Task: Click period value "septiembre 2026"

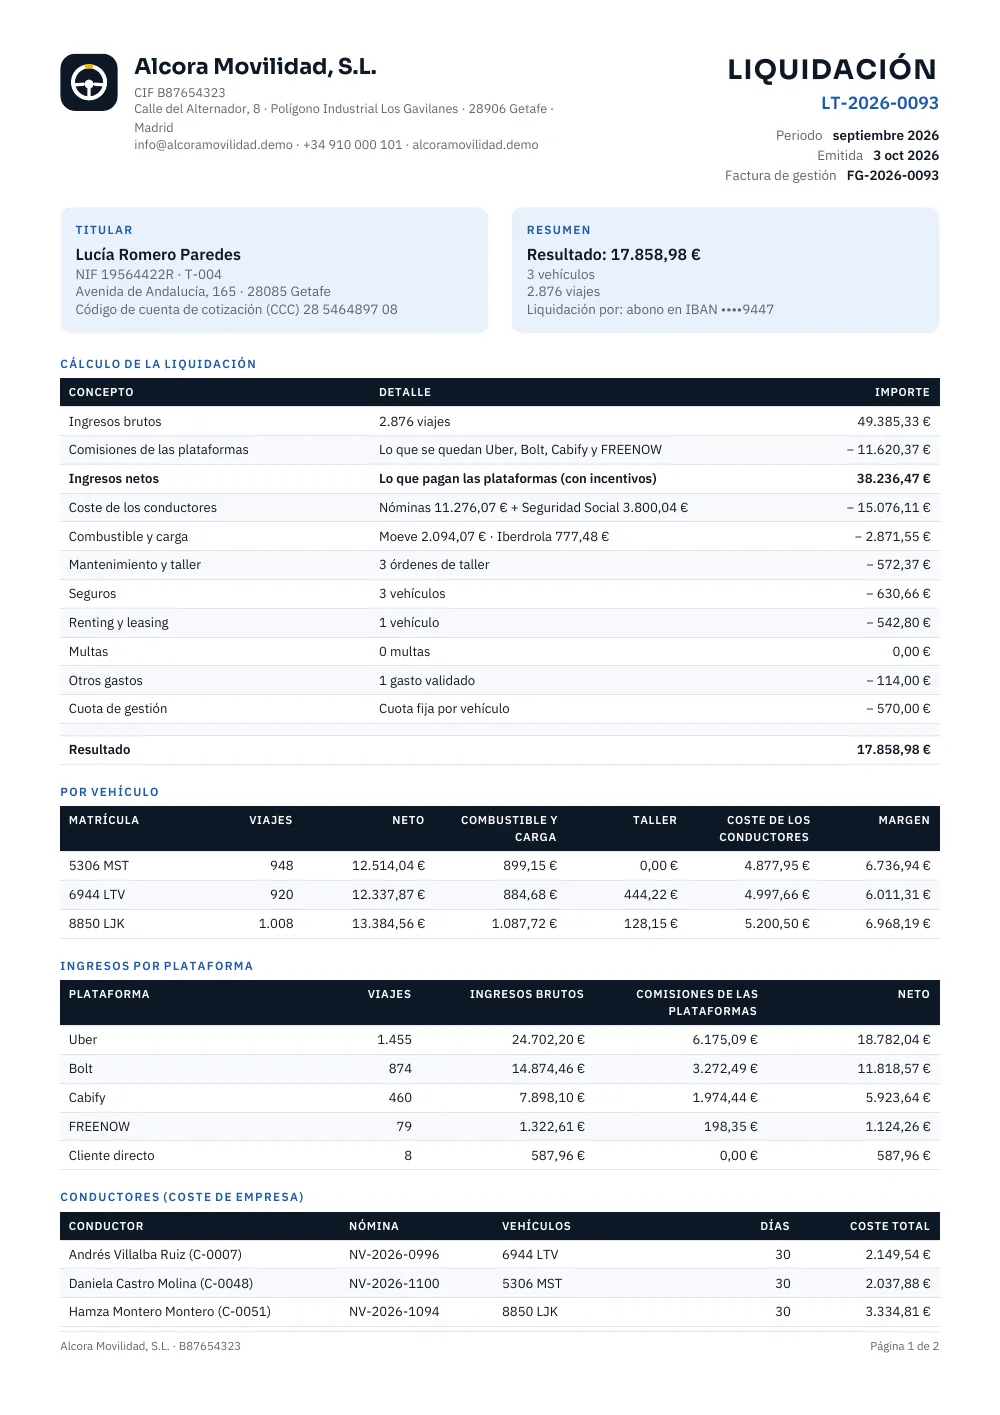Action: [886, 136]
